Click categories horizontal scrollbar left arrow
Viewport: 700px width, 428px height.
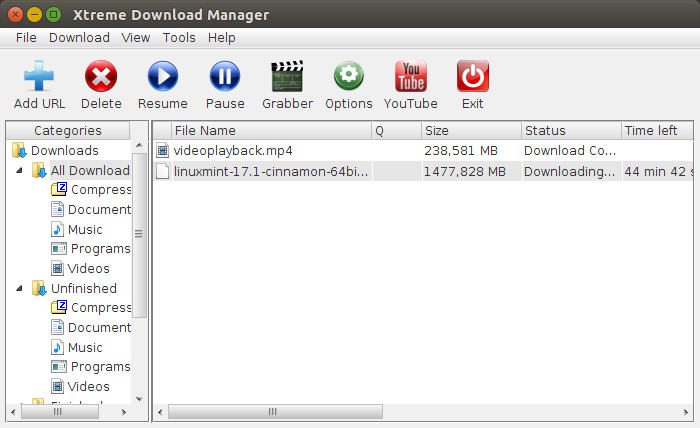tap(13, 412)
